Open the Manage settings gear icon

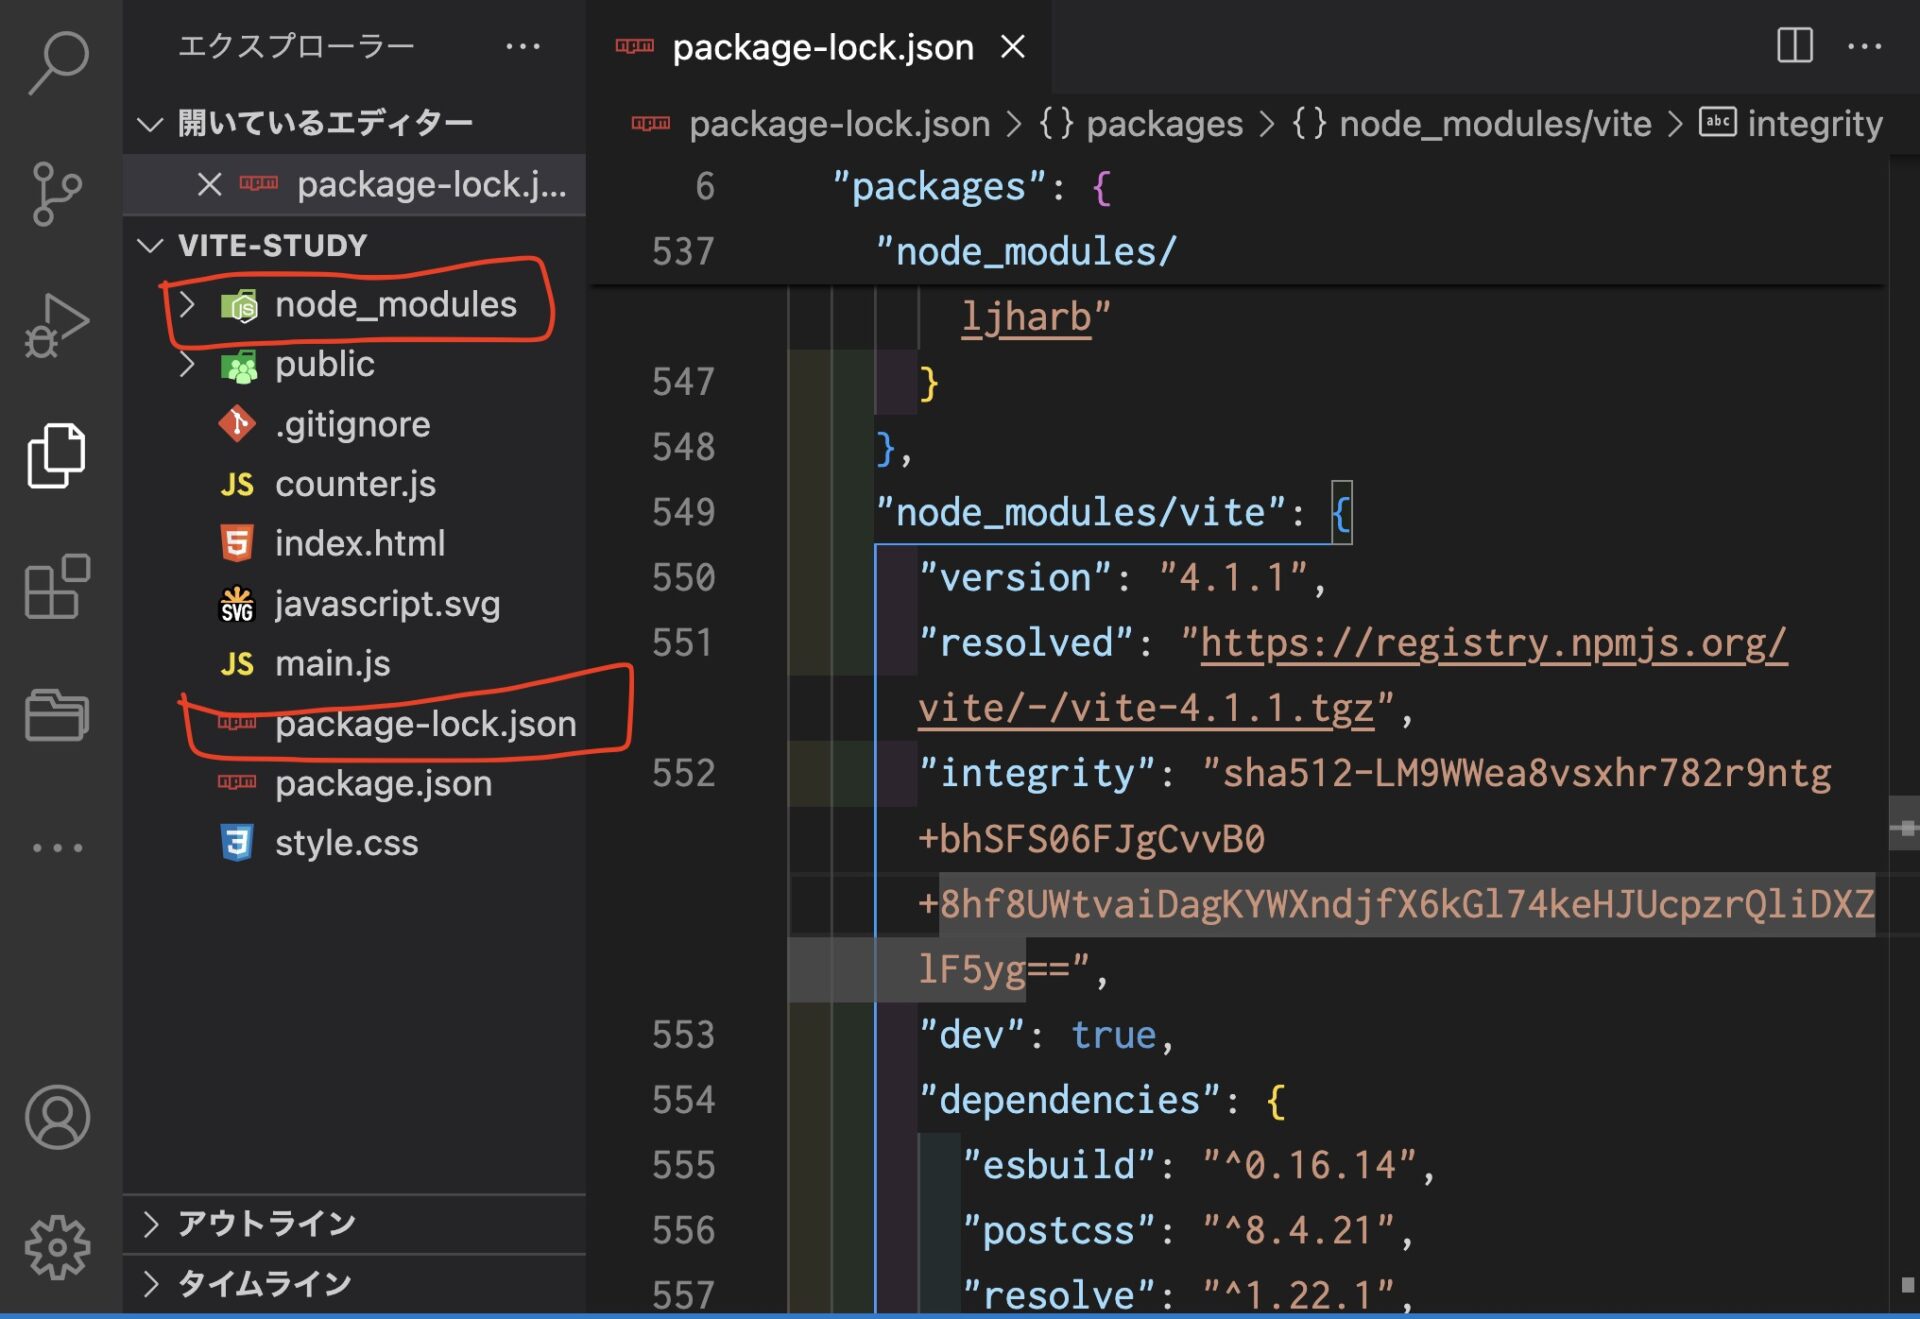(x=55, y=1247)
